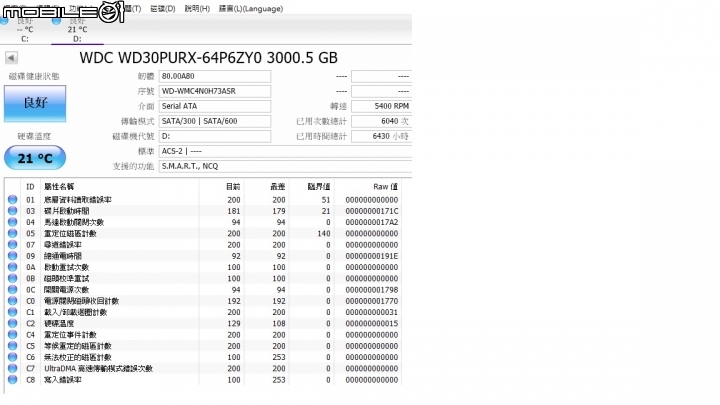The width and height of the screenshot is (720, 405).
Task: Click the drive title WDC WD30PURX-64P6ZY0 3000.5 GB
Action: click(x=208, y=58)
